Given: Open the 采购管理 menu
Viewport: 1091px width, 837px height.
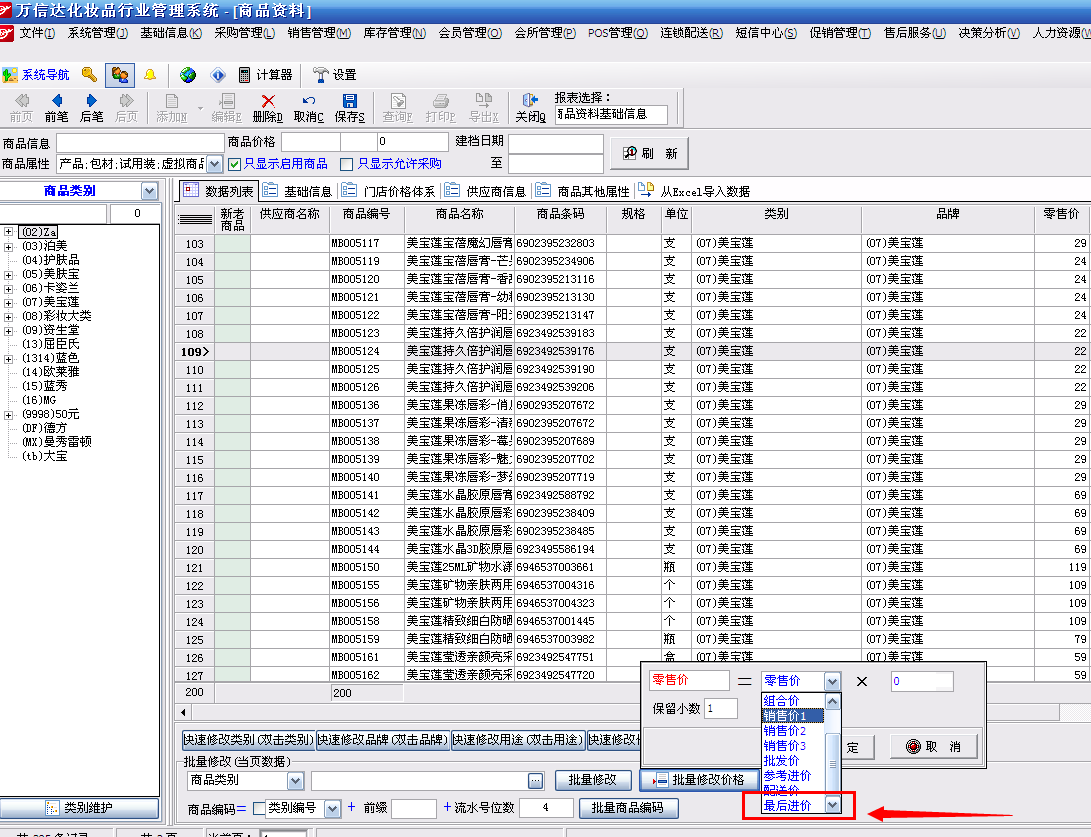Looking at the screenshot, I should coord(244,33).
